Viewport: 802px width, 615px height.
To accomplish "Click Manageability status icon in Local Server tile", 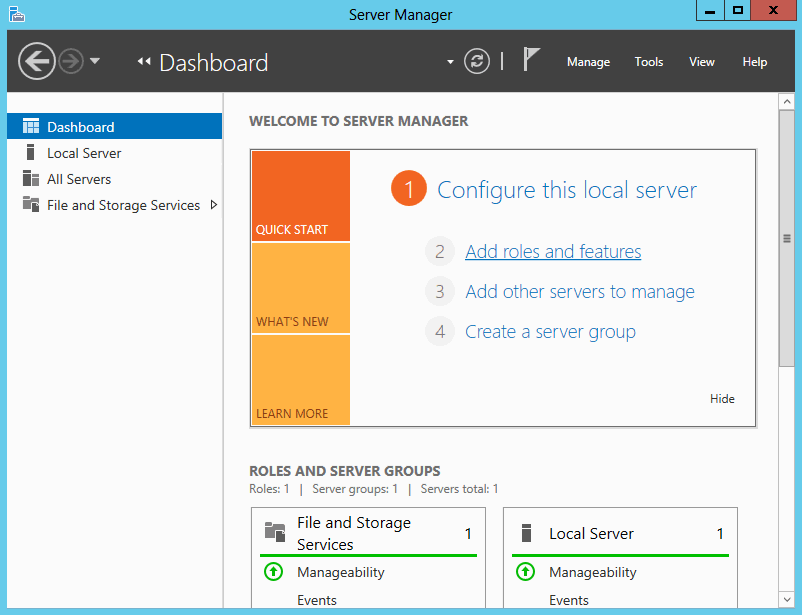I will click(525, 572).
